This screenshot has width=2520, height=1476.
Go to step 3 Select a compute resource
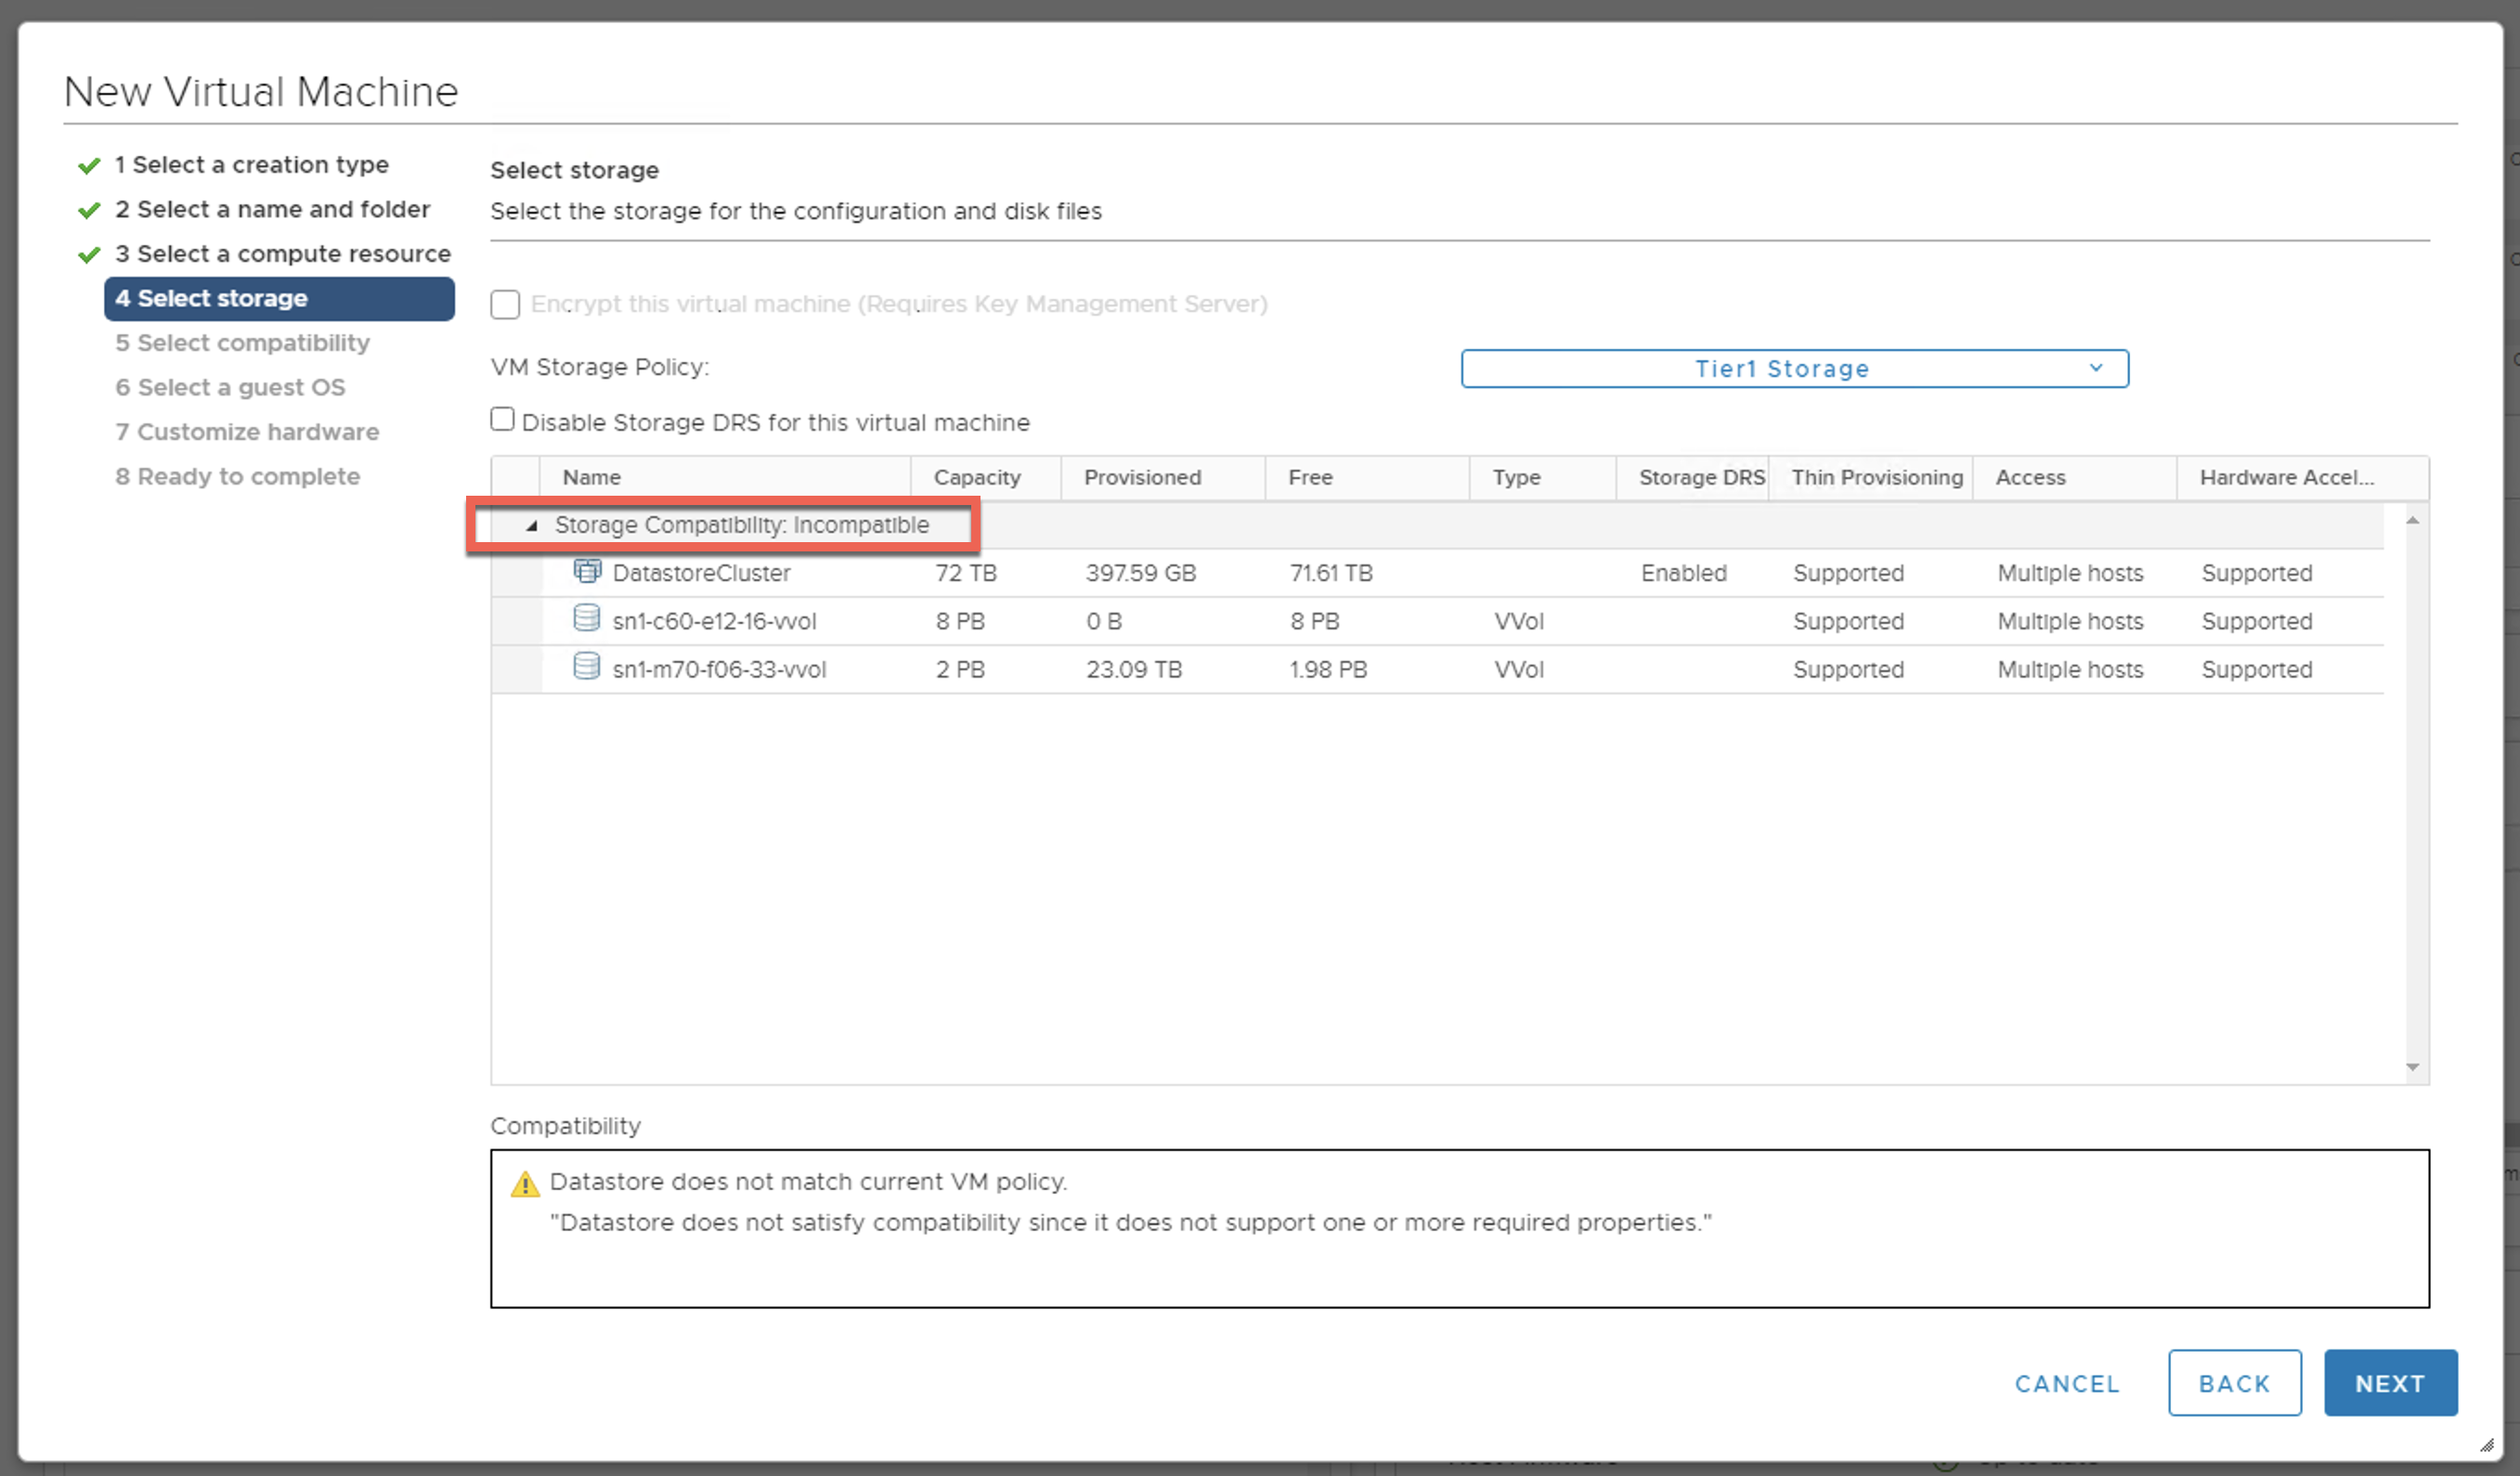[283, 254]
